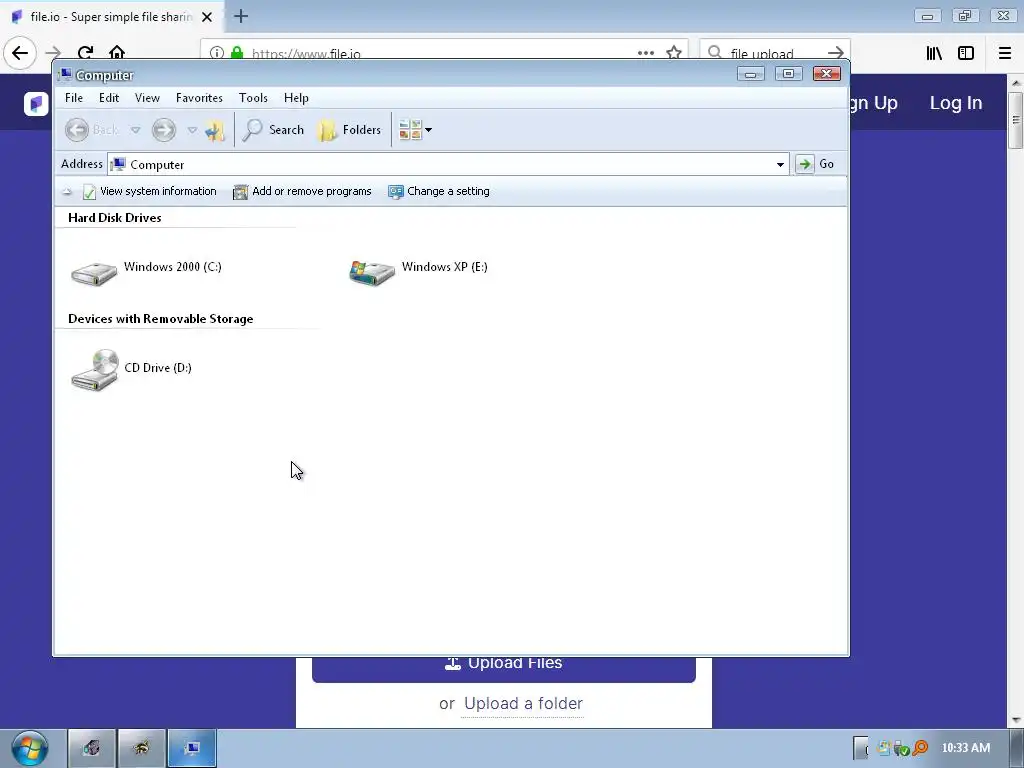Open a new browser tab with the plus button
The image size is (1024, 768).
241,16
